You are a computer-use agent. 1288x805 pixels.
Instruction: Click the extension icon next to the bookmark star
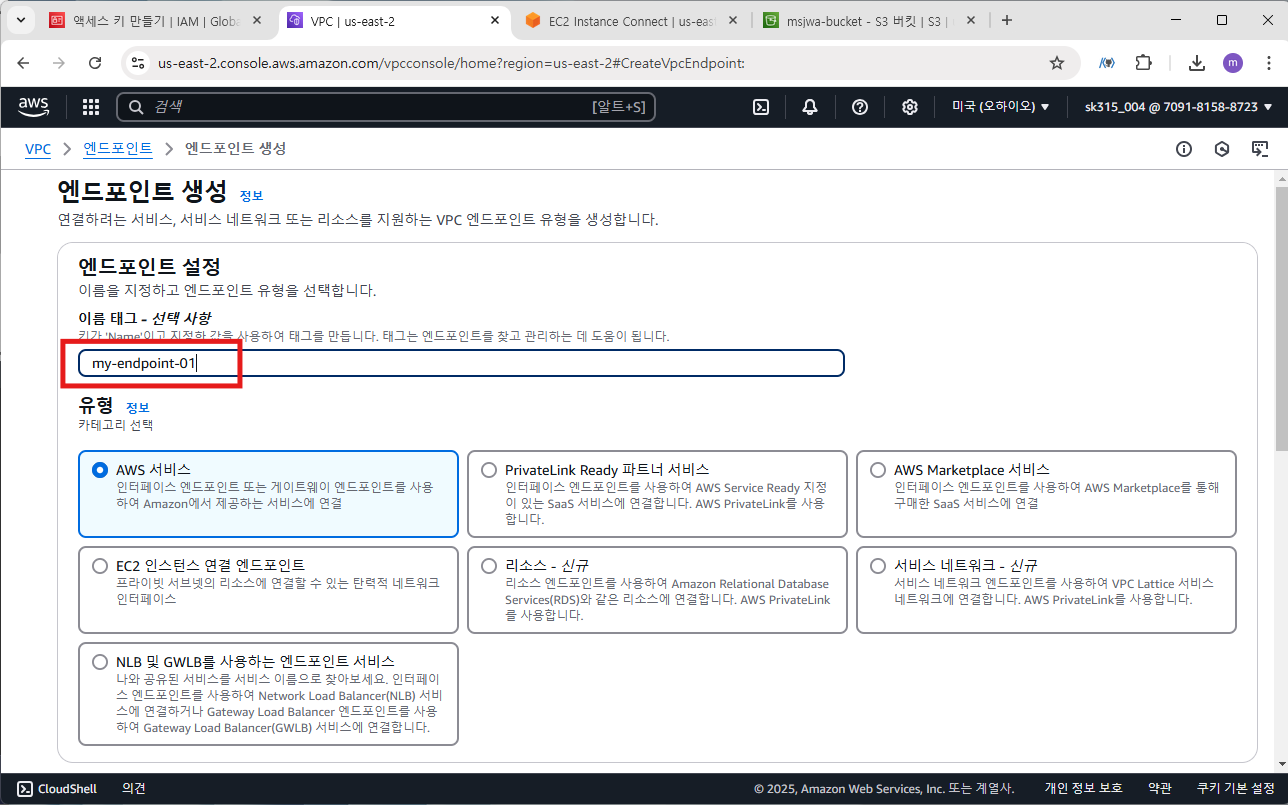pos(1107,63)
